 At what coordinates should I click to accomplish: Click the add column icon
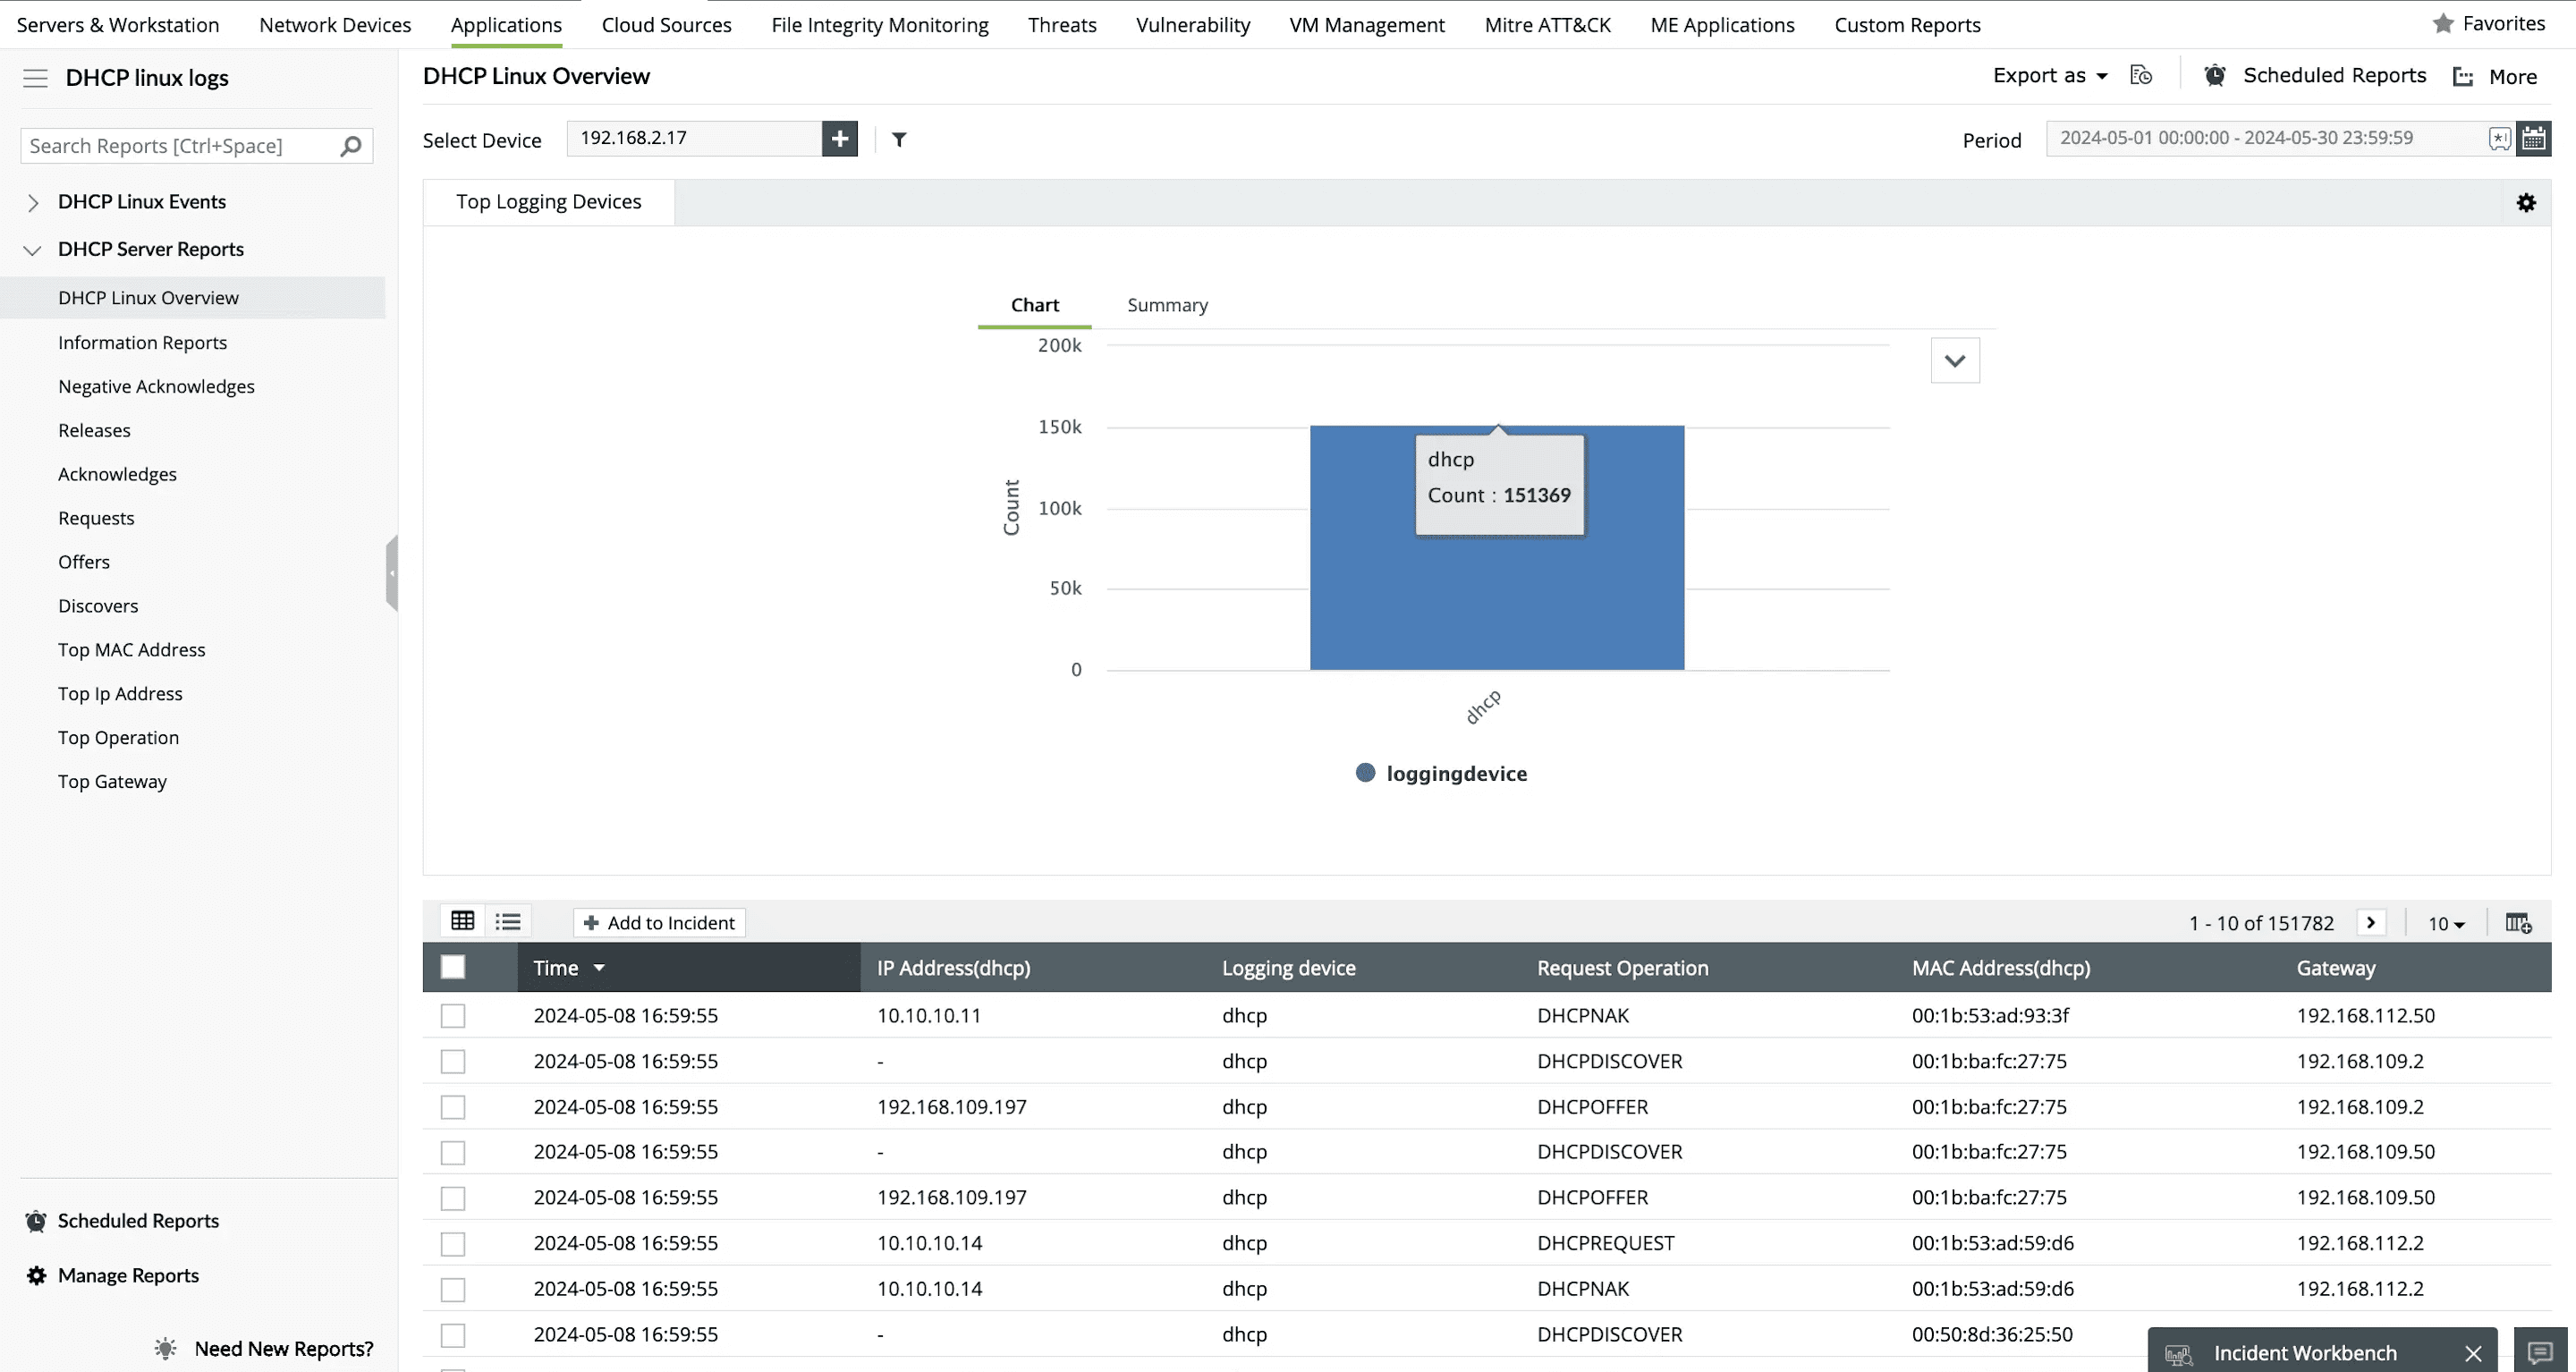coord(2518,923)
